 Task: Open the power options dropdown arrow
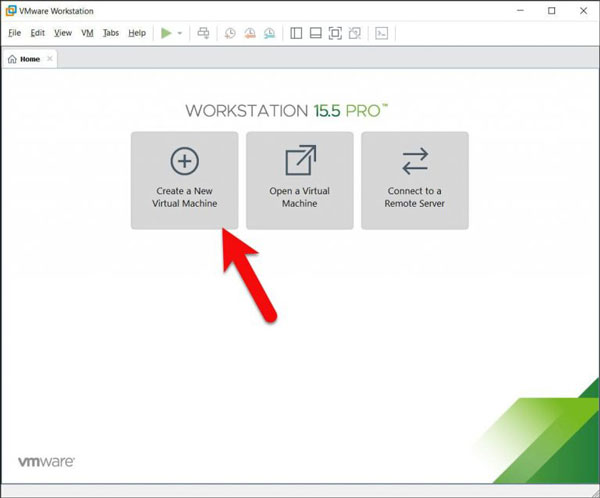pyautogui.click(x=180, y=33)
